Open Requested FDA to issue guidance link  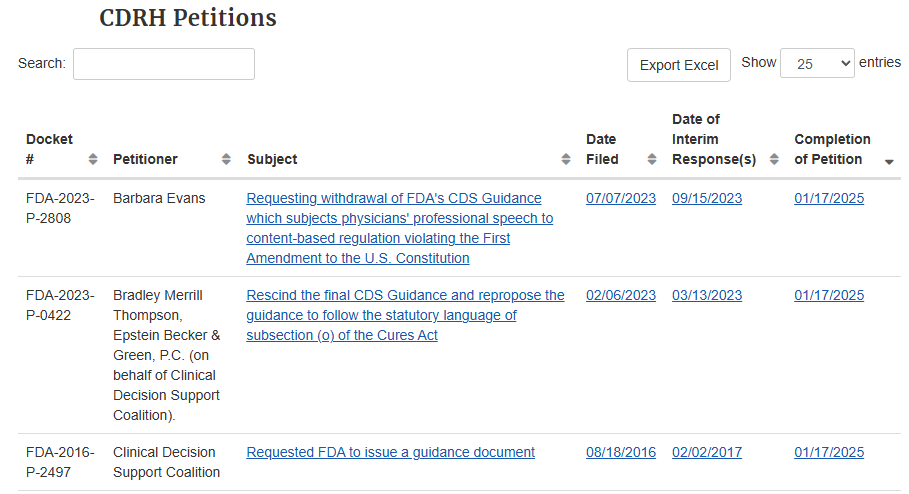click(x=390, y=452)
